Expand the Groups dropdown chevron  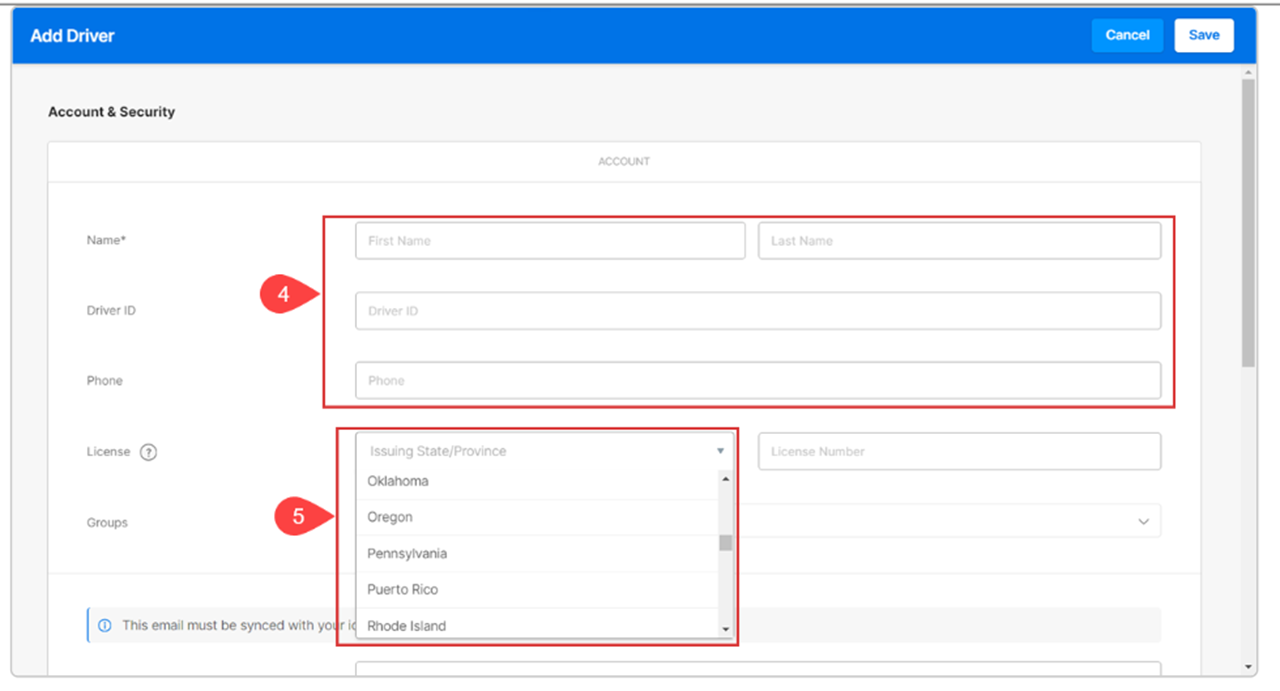(x=1144, y=522)
